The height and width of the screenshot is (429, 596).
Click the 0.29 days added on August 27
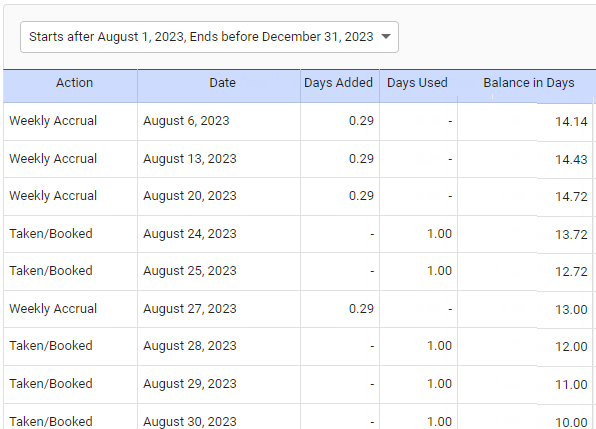[361, 309]
